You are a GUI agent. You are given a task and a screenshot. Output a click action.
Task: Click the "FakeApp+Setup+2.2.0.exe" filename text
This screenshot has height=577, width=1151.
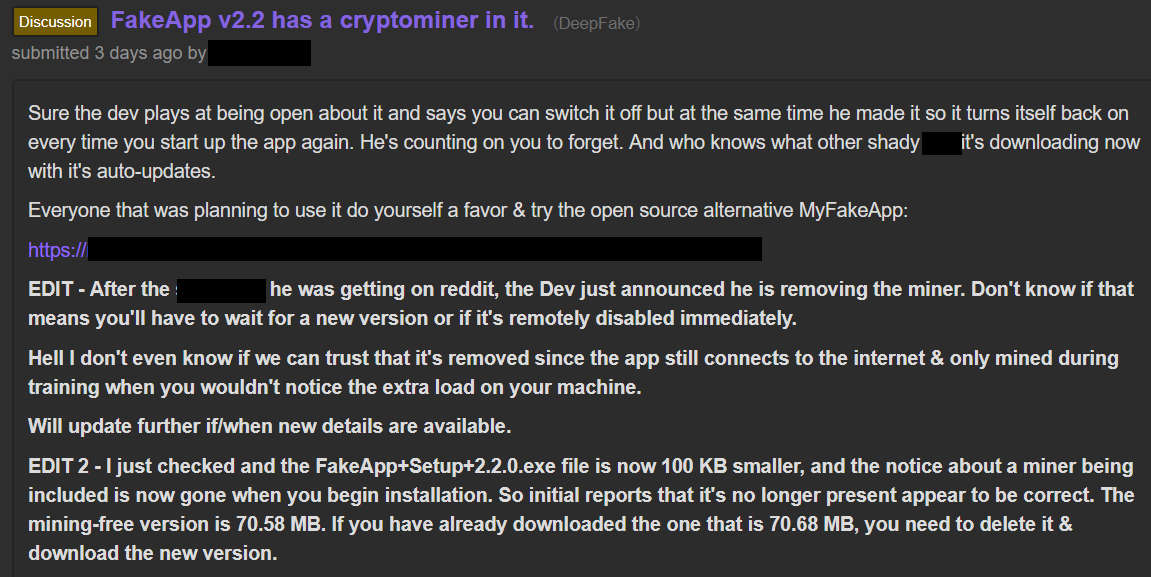point(423,466)
